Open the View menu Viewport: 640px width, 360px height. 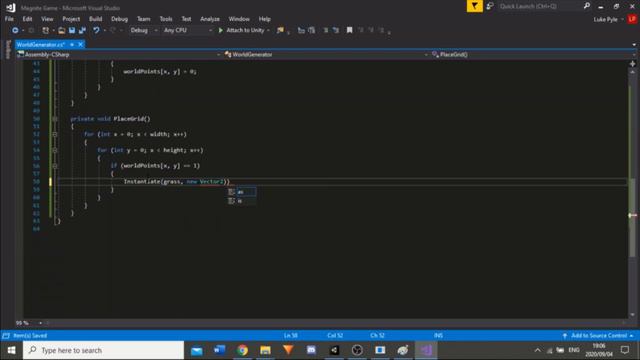(47, 19)
